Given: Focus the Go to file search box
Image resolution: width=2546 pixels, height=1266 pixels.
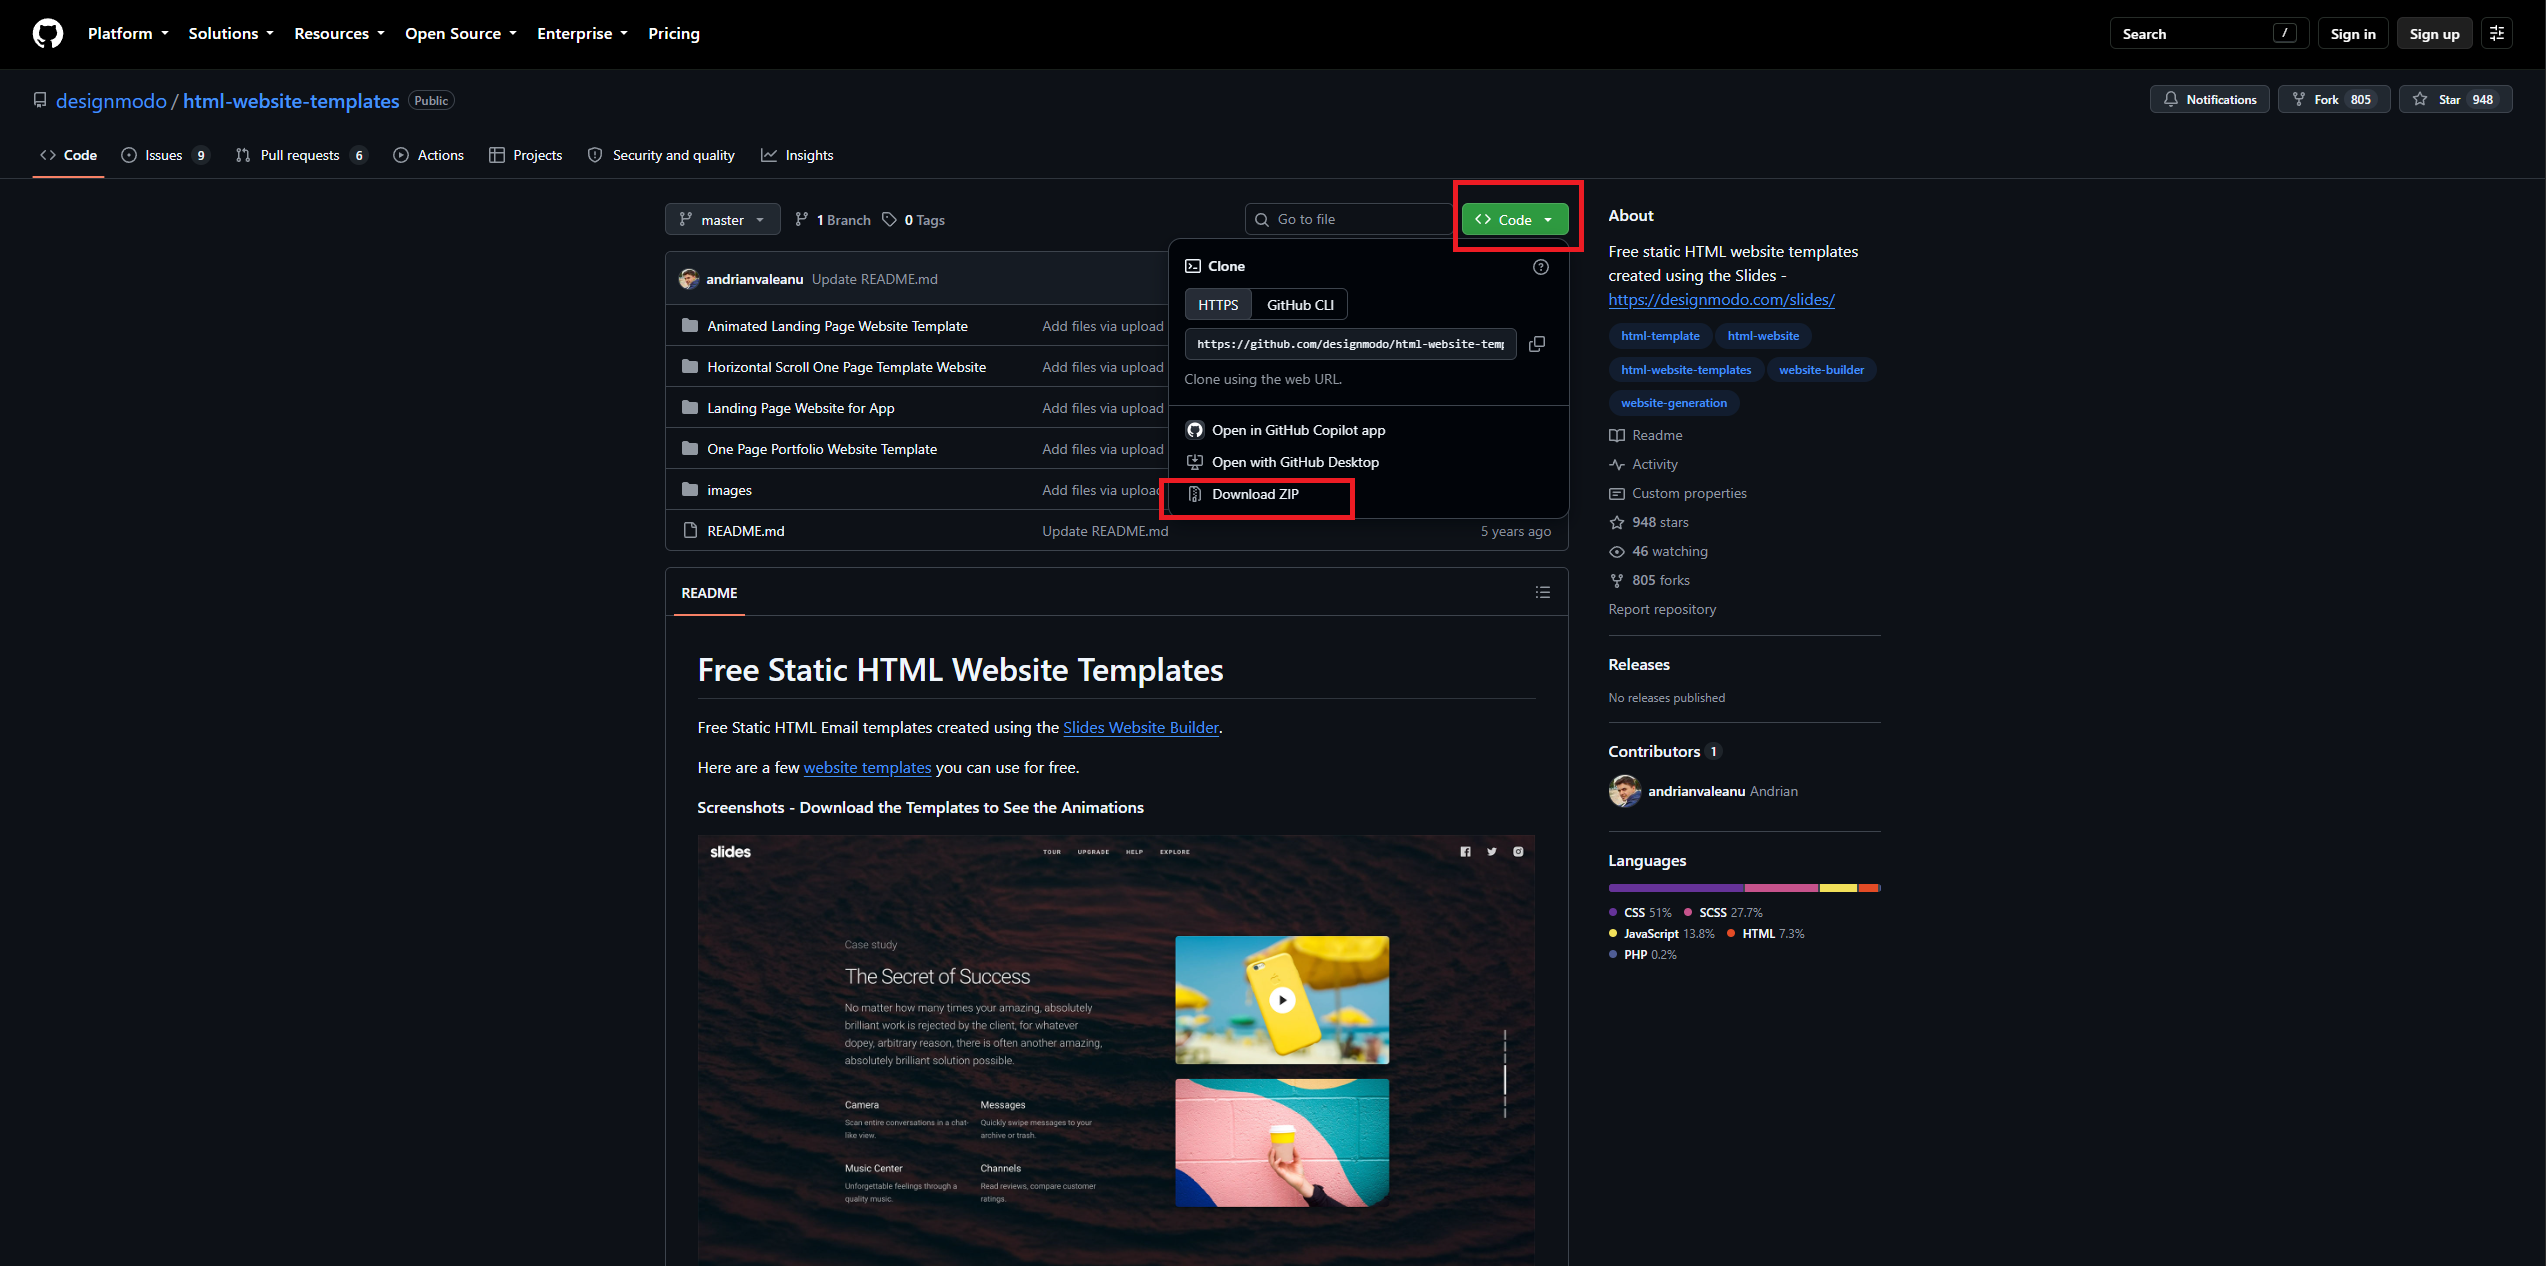Looking at the screenshot, I should click(1349, 220).
